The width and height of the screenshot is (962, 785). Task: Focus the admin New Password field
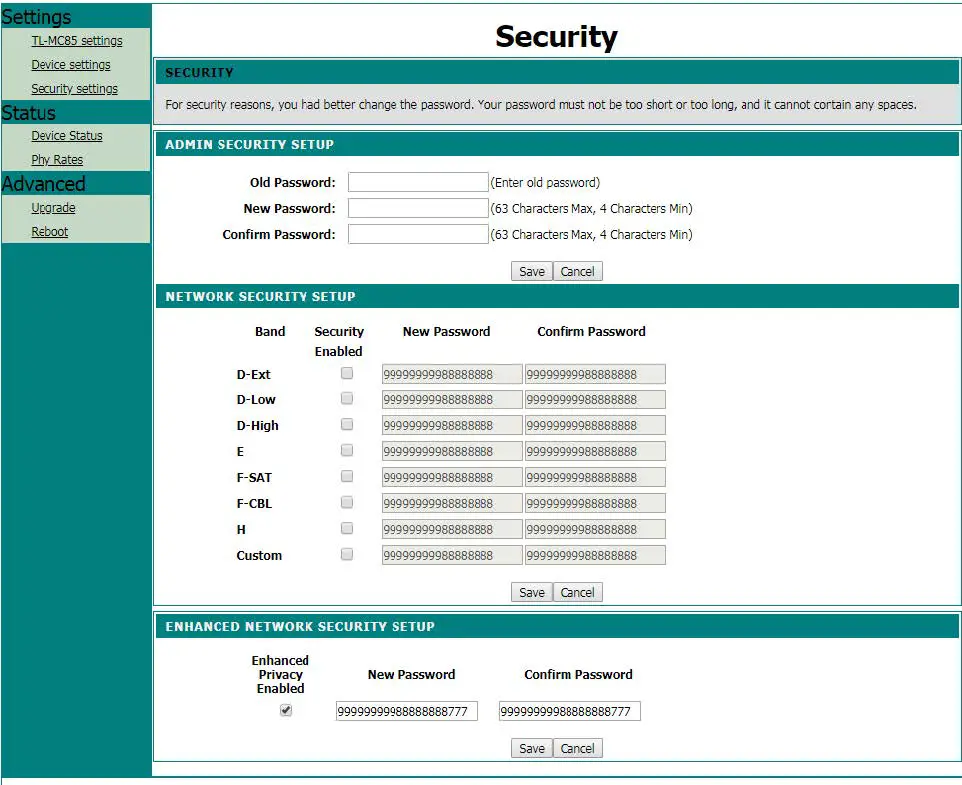pyautogui.click(x=418, y=208)
